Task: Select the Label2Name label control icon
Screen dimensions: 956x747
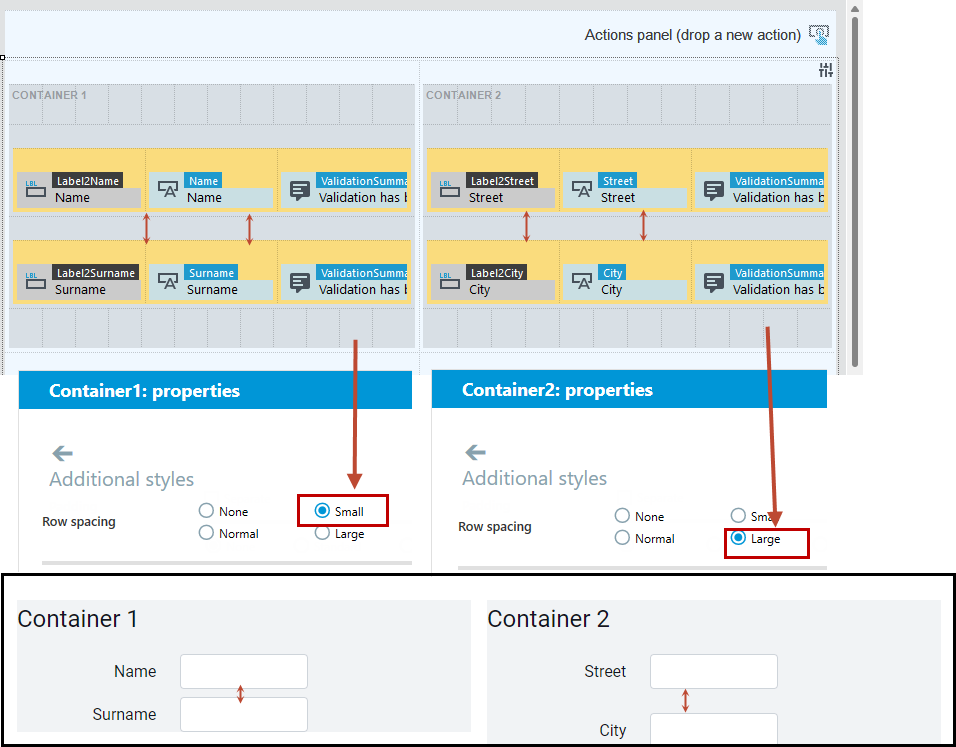Action: (x=36, y=190)
